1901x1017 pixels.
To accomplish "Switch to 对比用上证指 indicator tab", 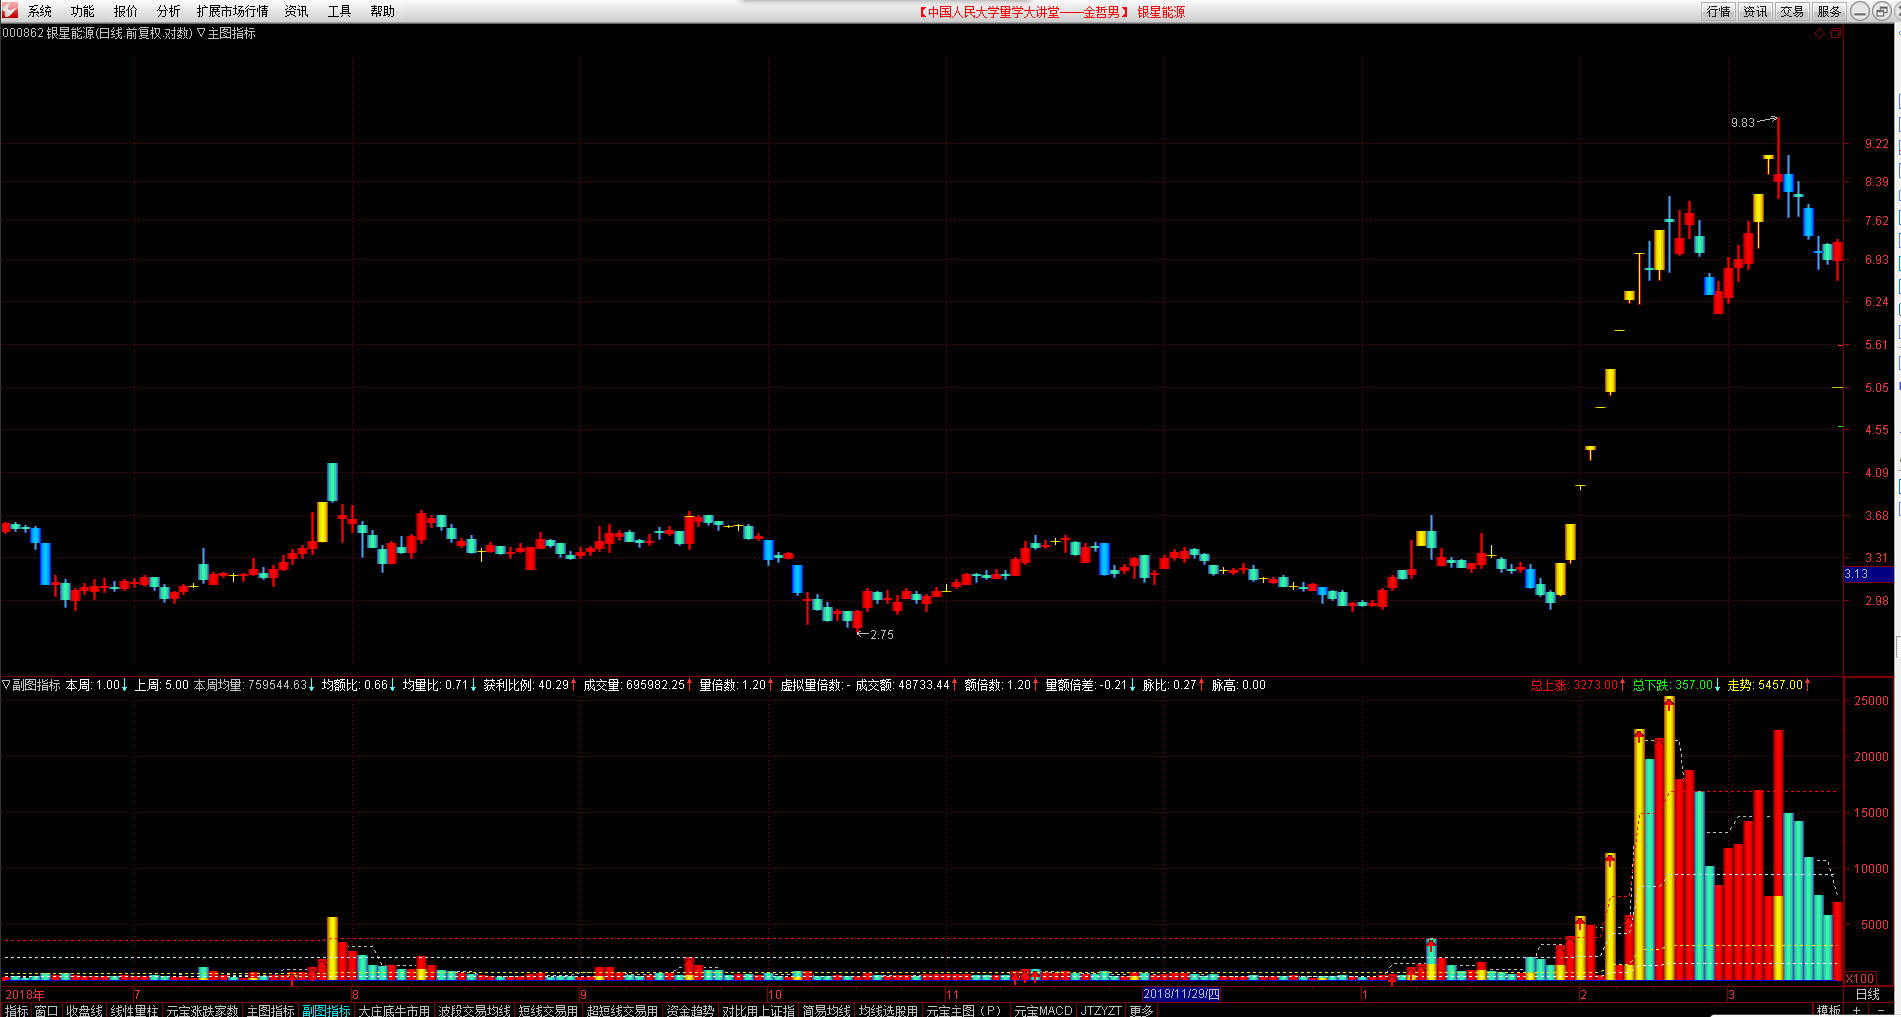I will point(759,1010).
